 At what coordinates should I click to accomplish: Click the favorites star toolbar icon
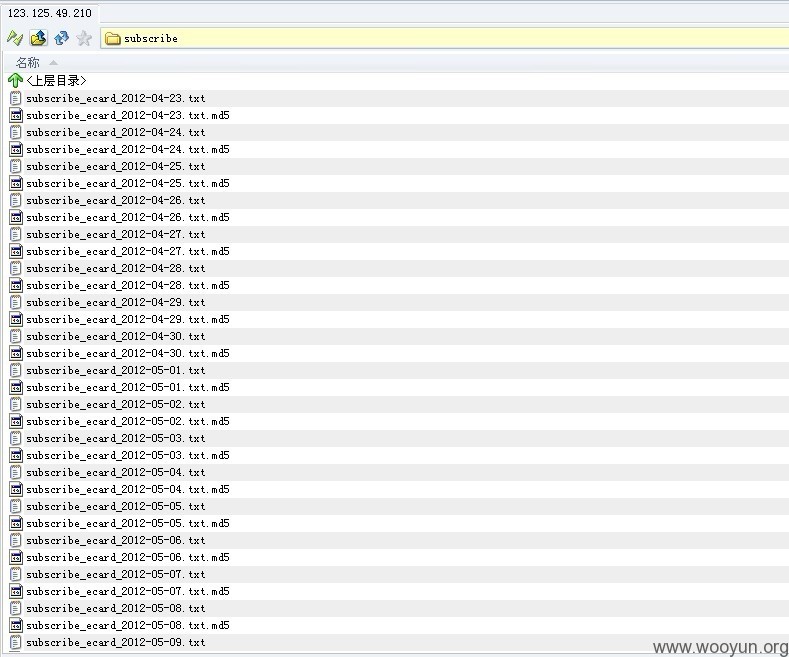(x=84, y=38)
